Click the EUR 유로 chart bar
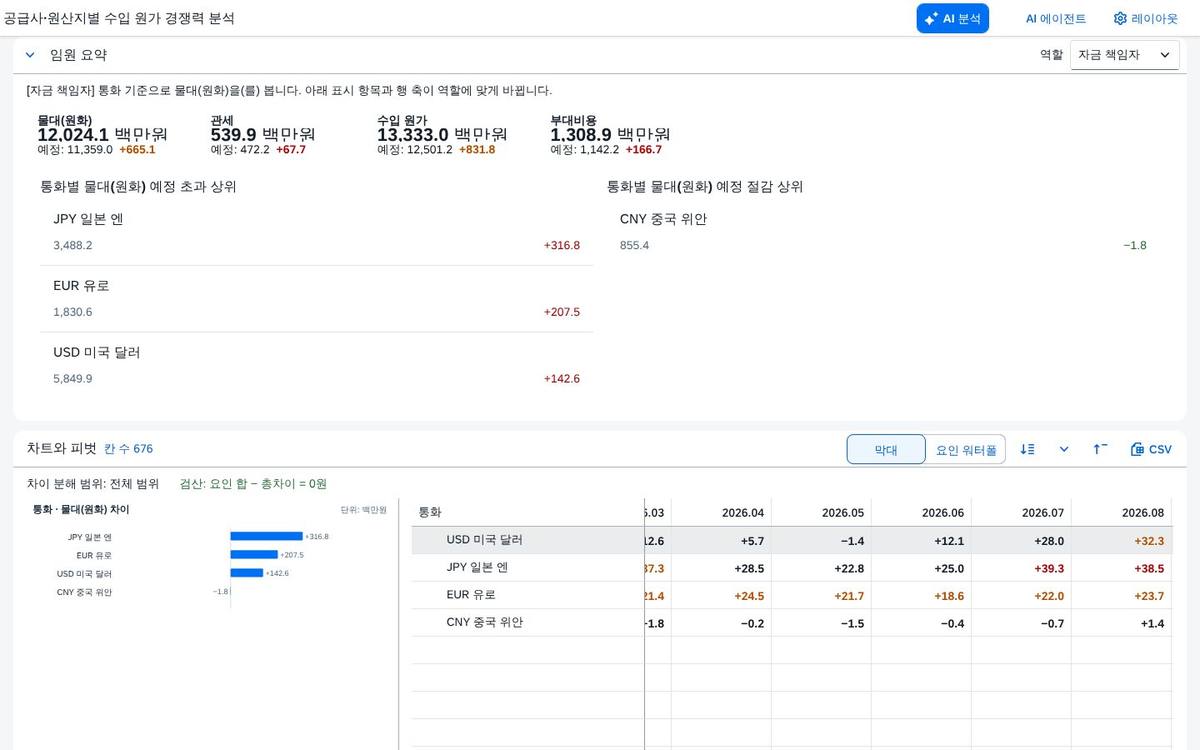 [254, 554]
